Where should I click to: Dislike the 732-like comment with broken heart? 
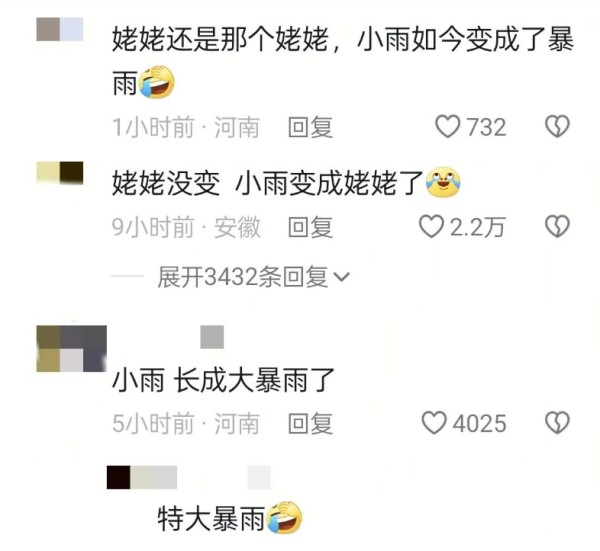(557, 127)
